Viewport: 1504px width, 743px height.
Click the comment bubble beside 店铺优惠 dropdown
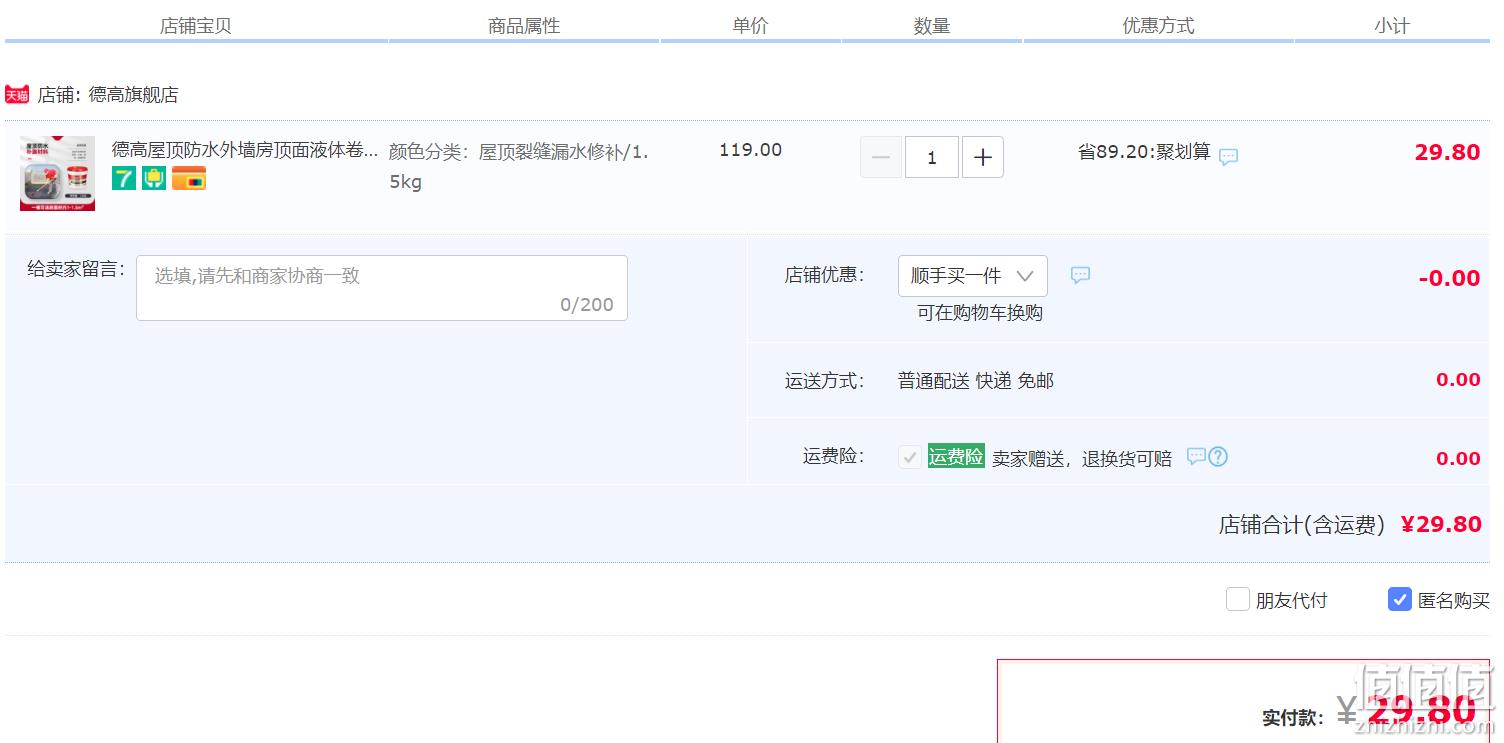pyautogui.click(x=1080, y=275)
